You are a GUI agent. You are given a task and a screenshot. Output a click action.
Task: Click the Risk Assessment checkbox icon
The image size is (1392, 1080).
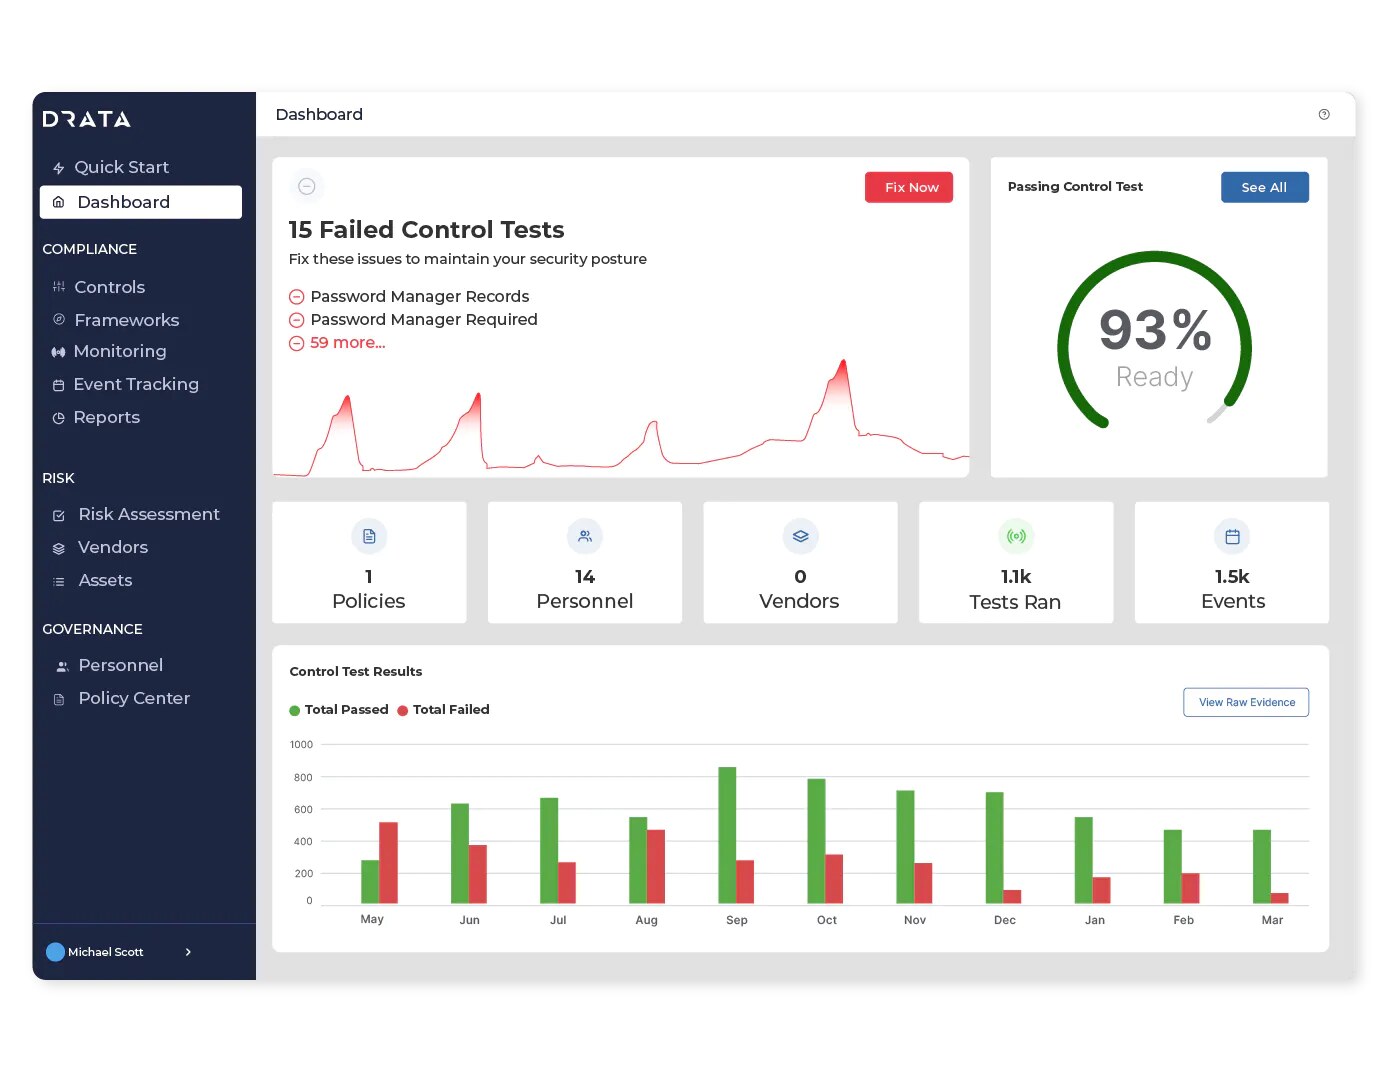tap(59, 515)
